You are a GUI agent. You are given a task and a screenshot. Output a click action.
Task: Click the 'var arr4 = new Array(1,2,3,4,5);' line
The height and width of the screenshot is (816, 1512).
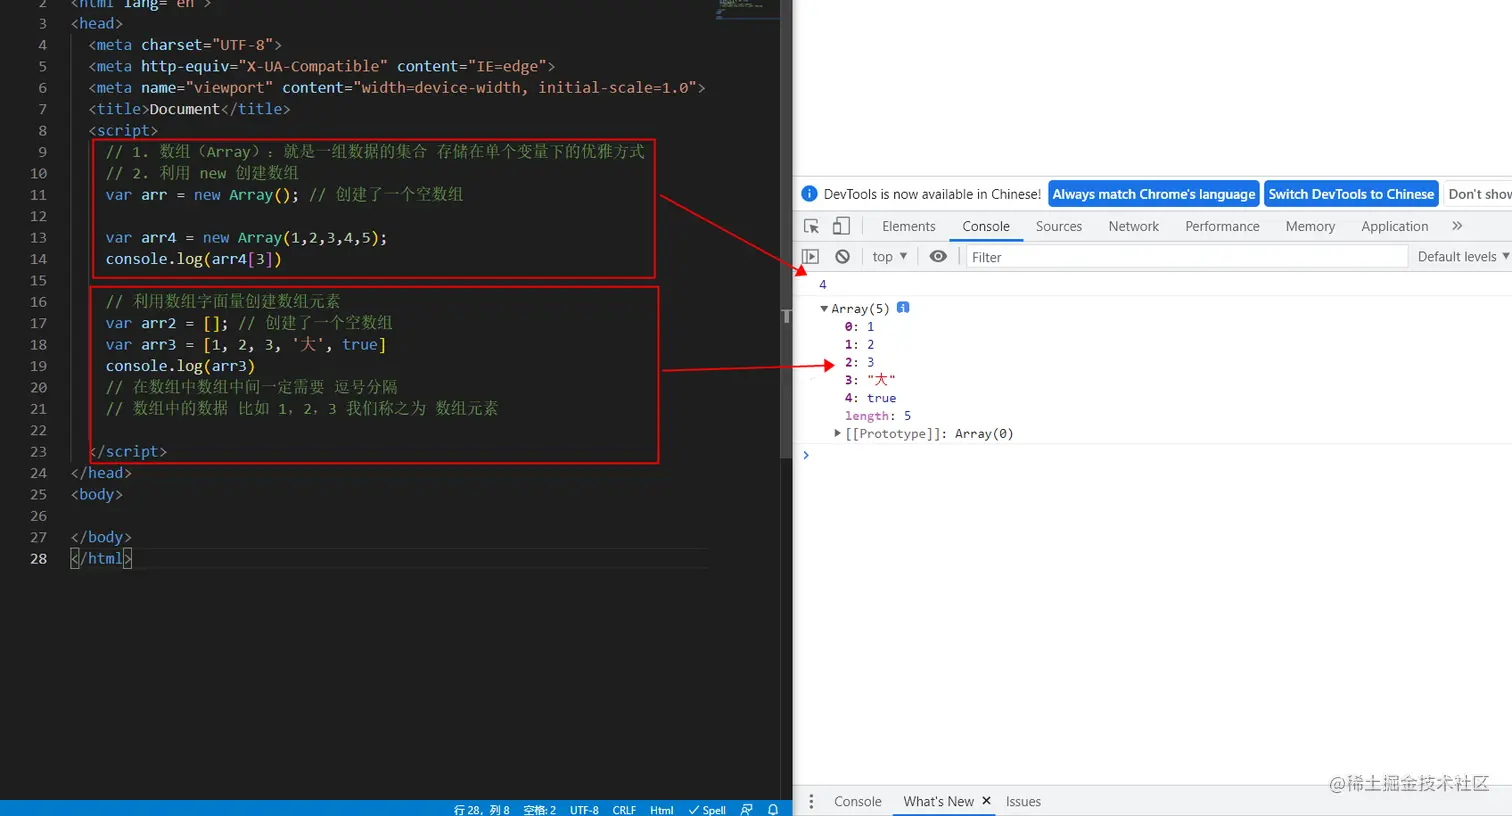pyautogui.click(x=246, y=238)
